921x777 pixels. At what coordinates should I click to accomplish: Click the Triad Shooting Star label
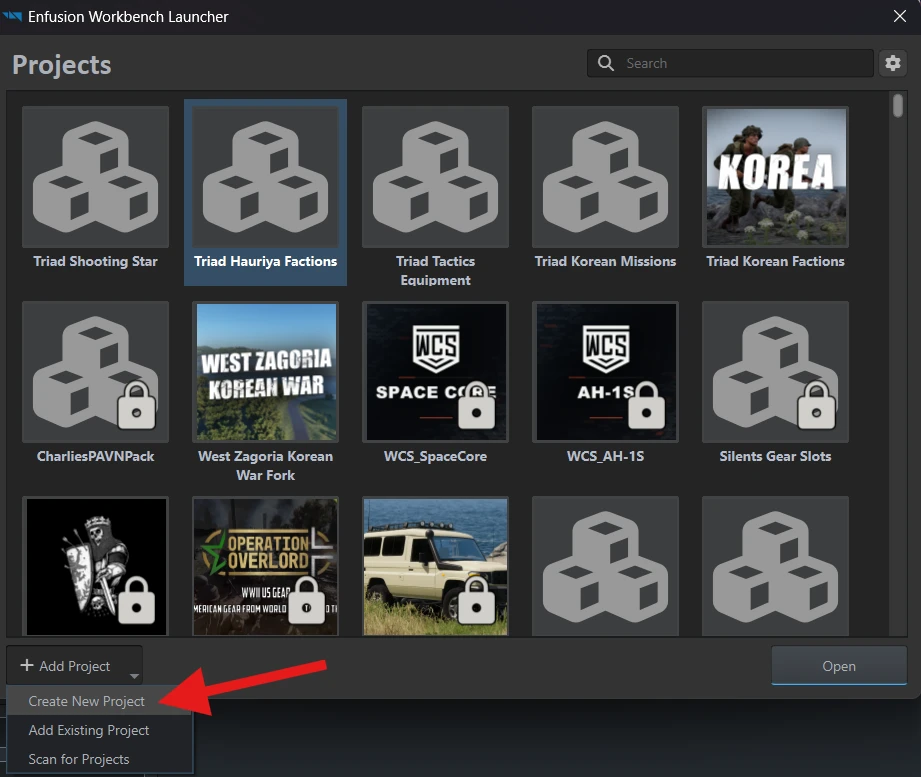click(x=95, y=261)
